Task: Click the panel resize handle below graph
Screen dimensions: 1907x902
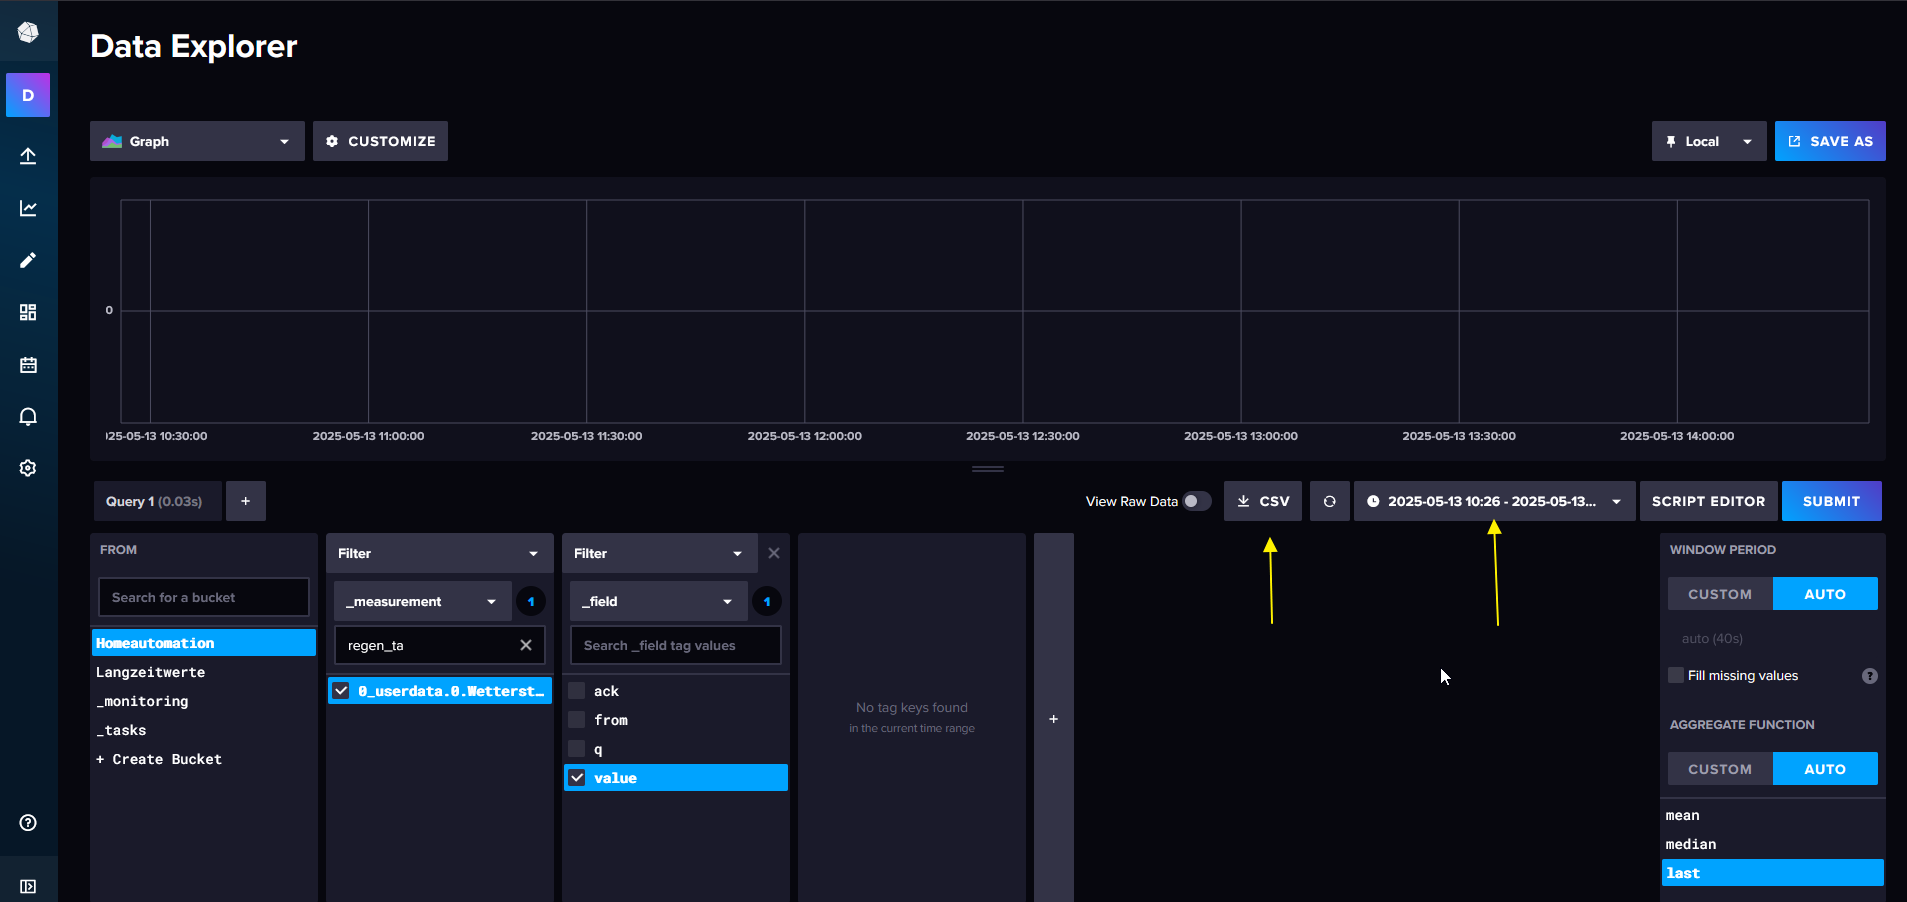Action: 988,469
